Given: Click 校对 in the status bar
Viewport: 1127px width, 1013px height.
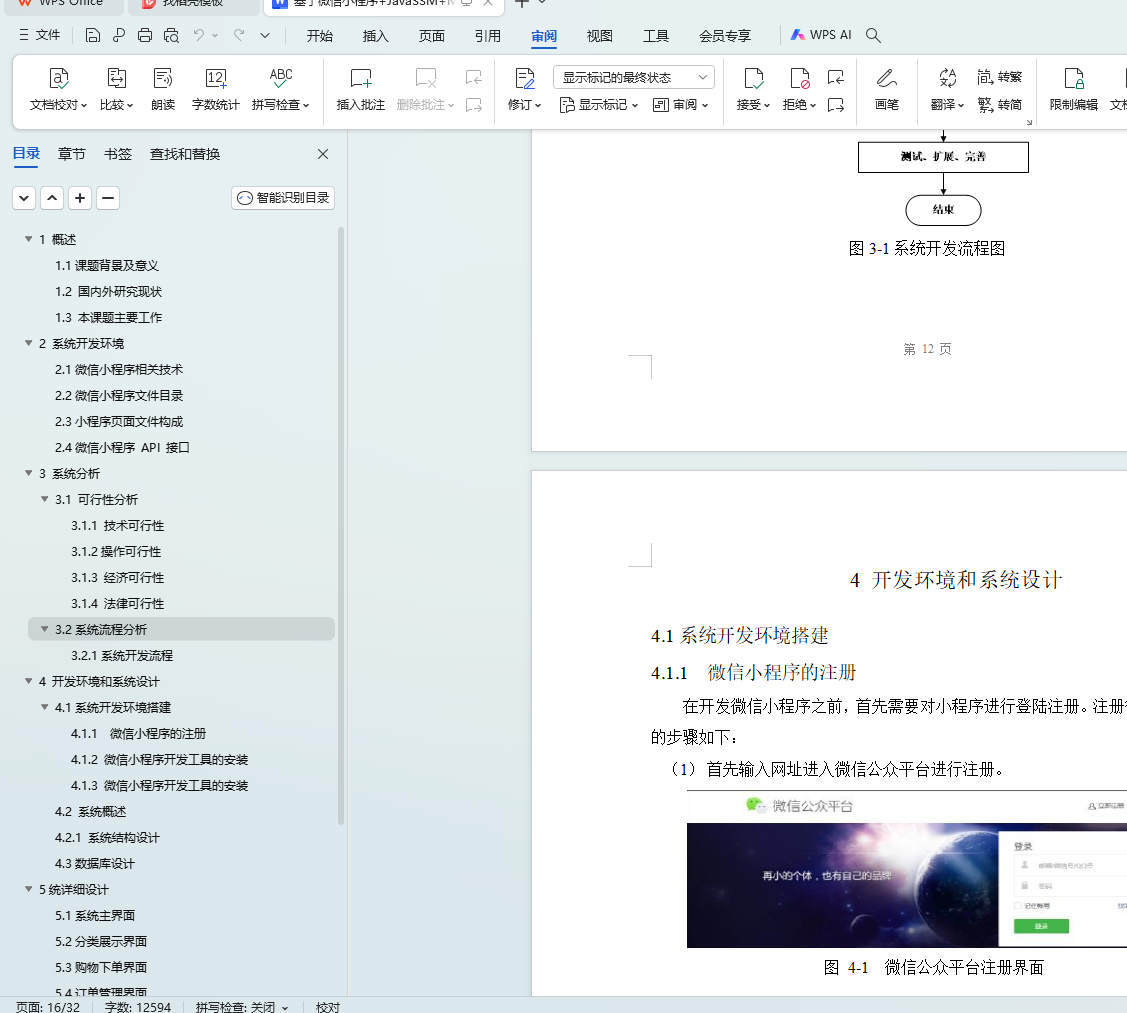Looking at the screenshot, I should click(328, 1007).
